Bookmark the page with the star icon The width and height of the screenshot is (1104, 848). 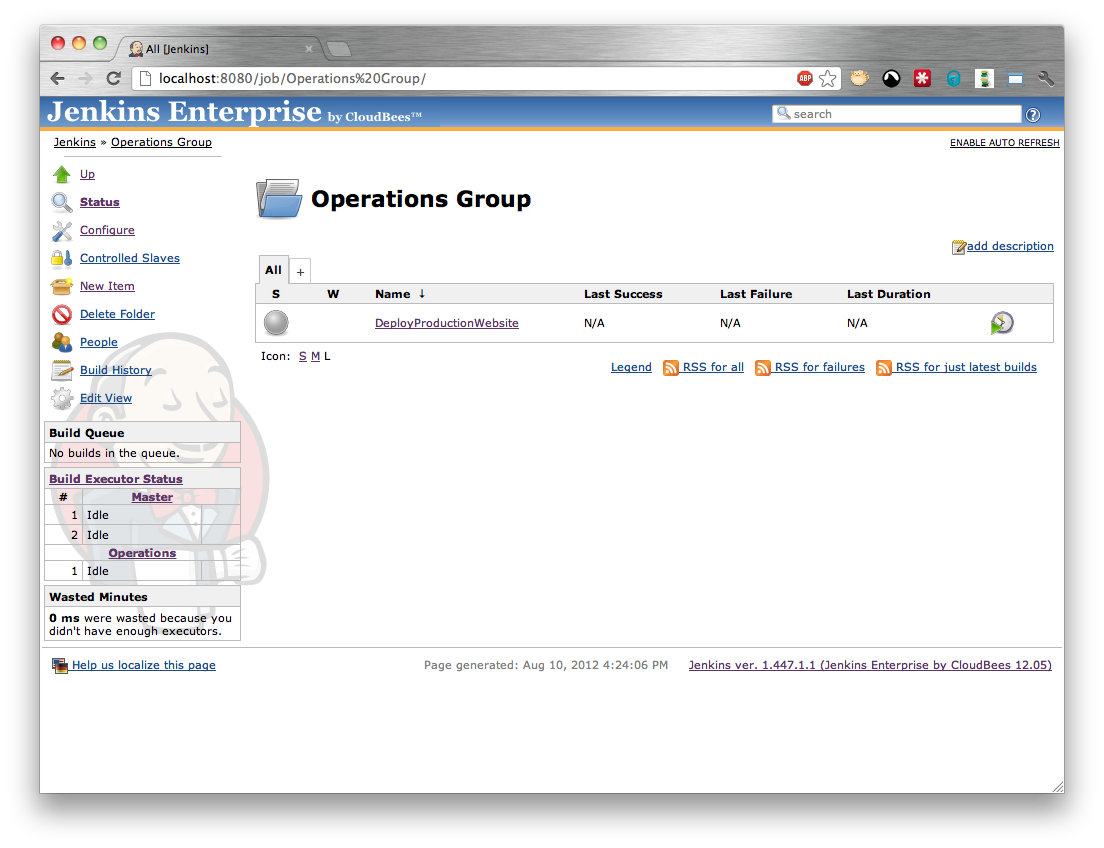click(827, 78)
